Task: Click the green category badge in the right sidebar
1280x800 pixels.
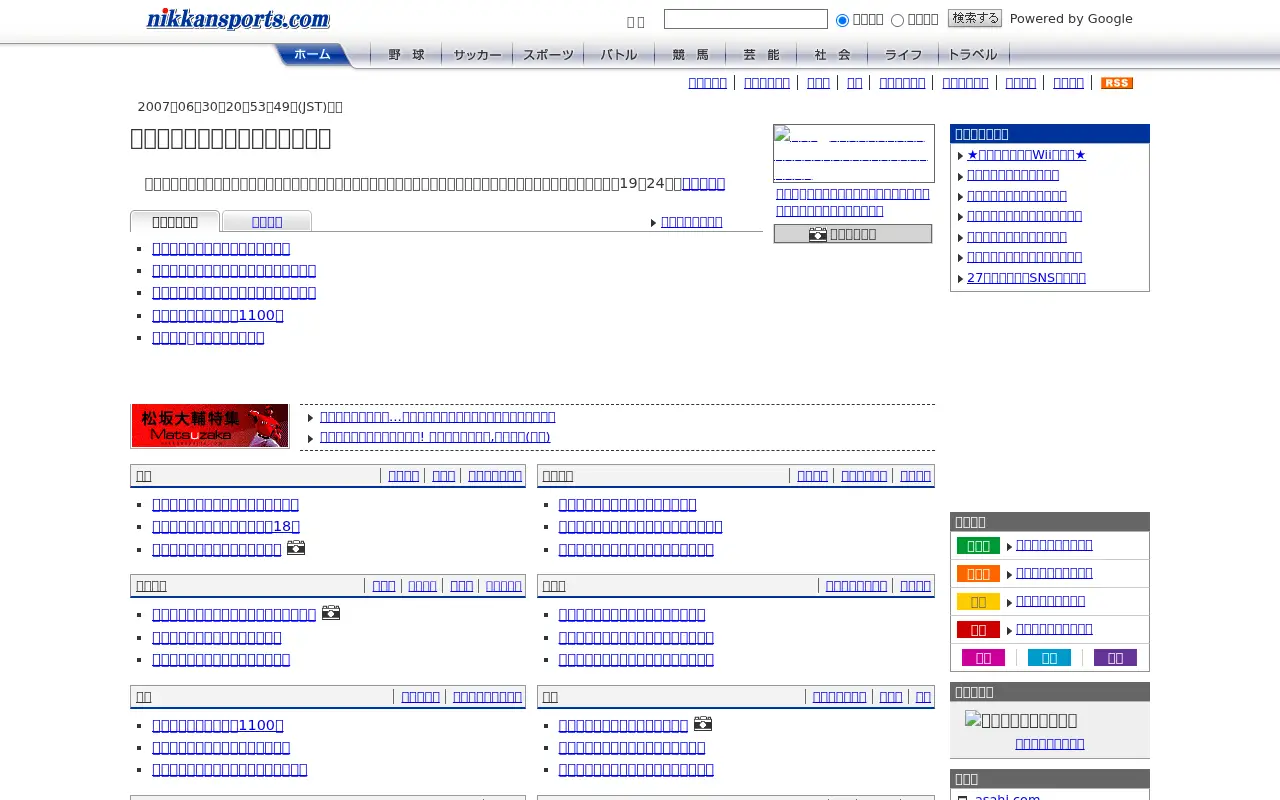Action: 978,546
